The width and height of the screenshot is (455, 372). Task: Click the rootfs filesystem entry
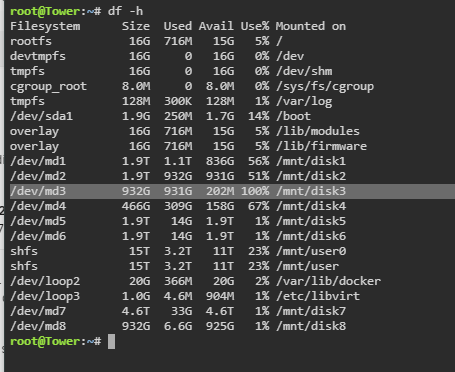pos(31,41)
